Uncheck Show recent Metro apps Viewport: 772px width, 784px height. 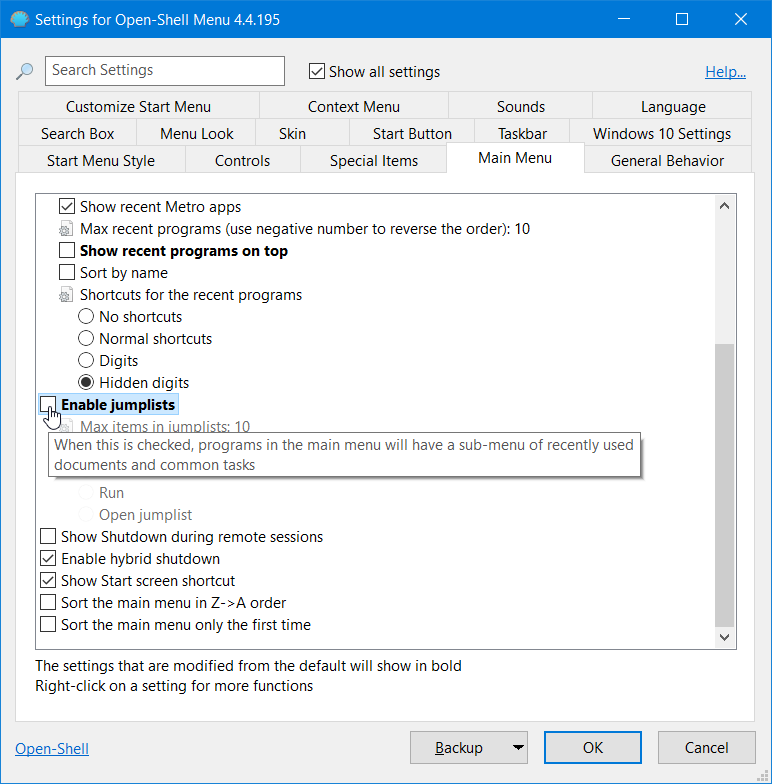point(67,206)
